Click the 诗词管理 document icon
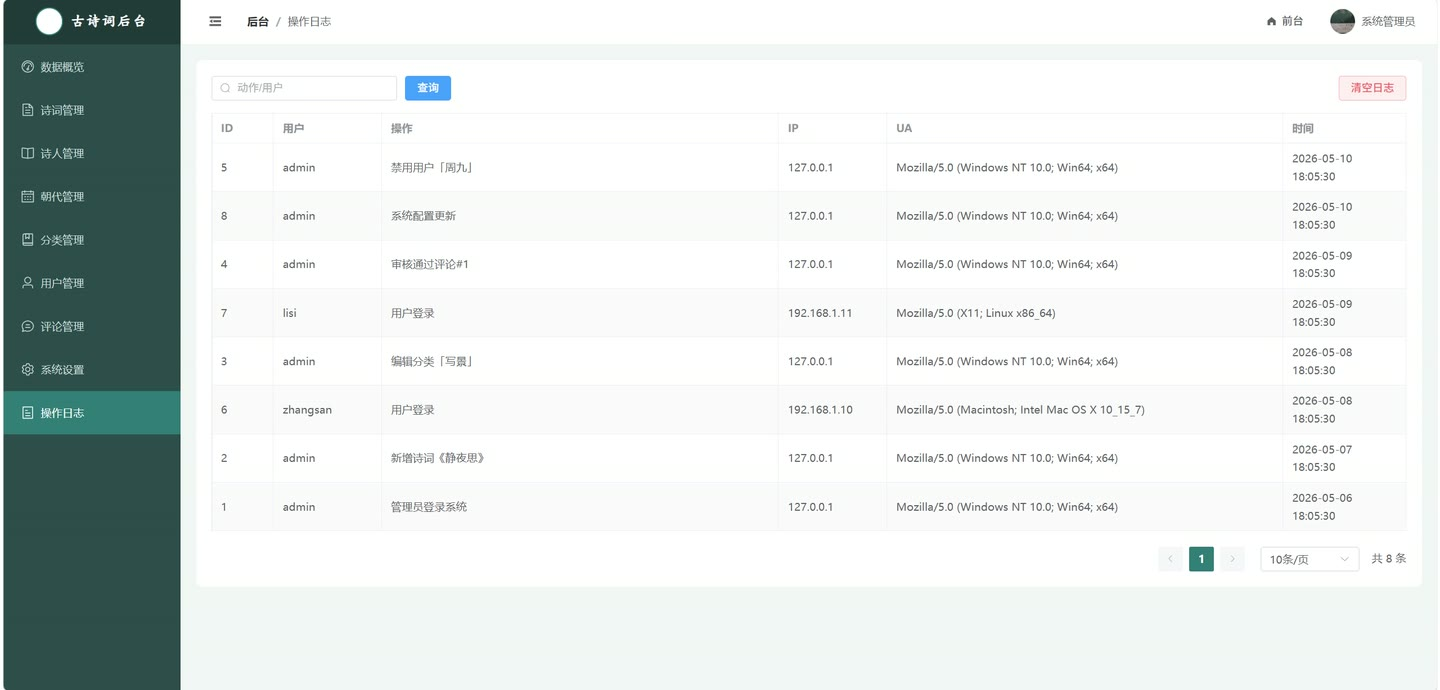 tap(28, 110)
